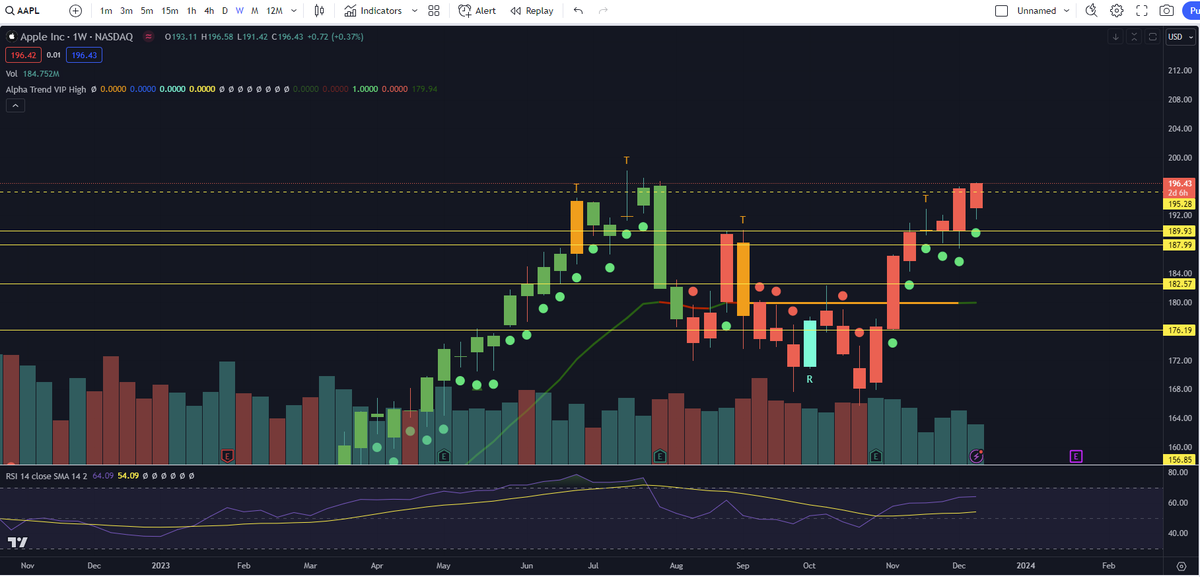Click the 189.93 horizontal line price label
The height and width of the screenshot is (577, 1200).
click(x=1178, y=231)
